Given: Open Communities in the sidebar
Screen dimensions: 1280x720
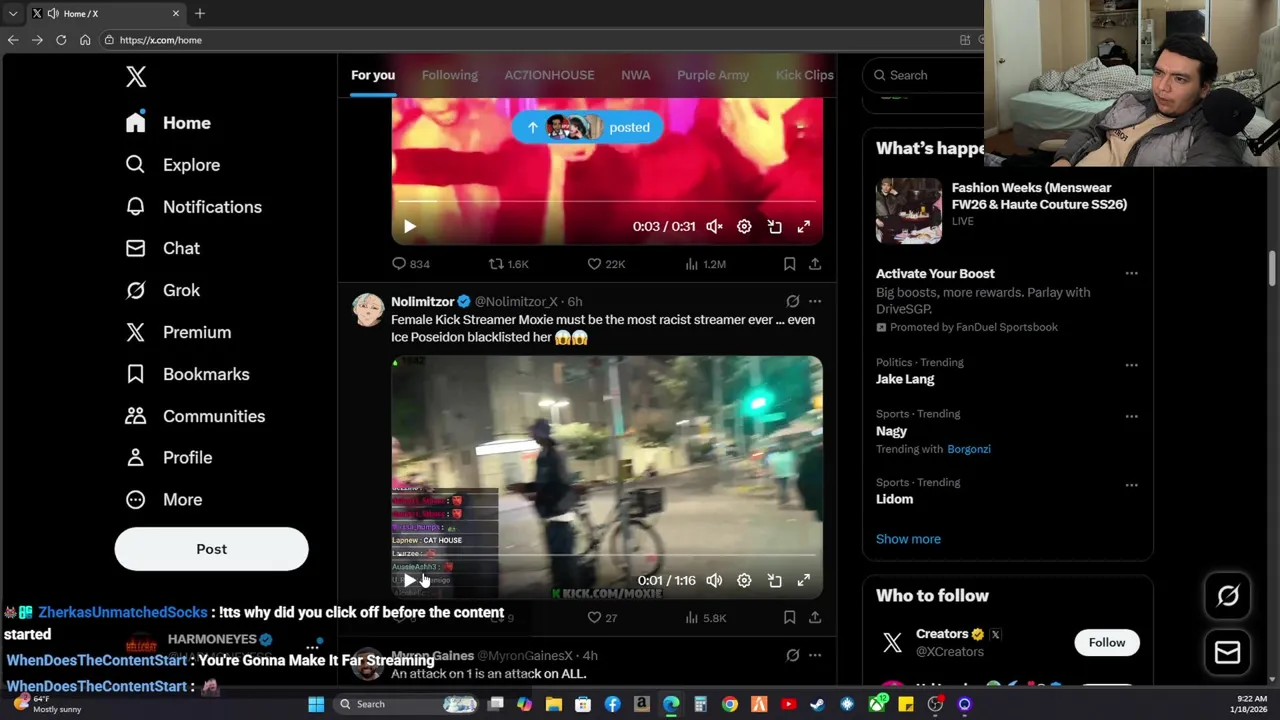Looking at the screenshot, I should 195,416.
